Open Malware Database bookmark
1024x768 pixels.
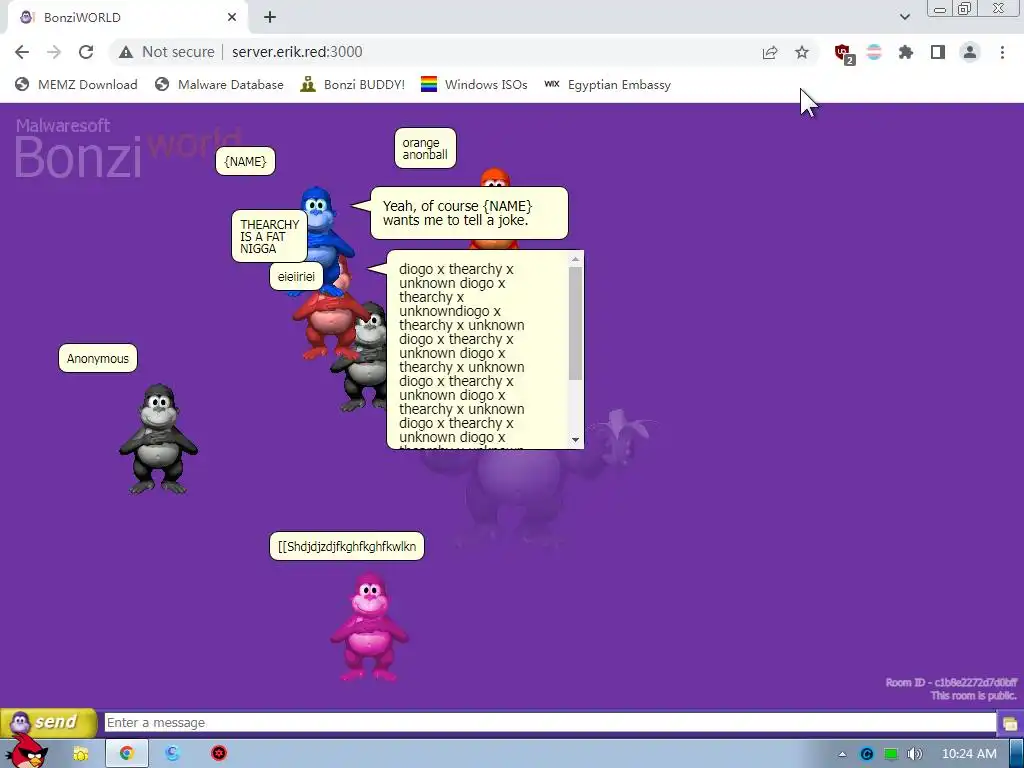[x=219, y=85]
